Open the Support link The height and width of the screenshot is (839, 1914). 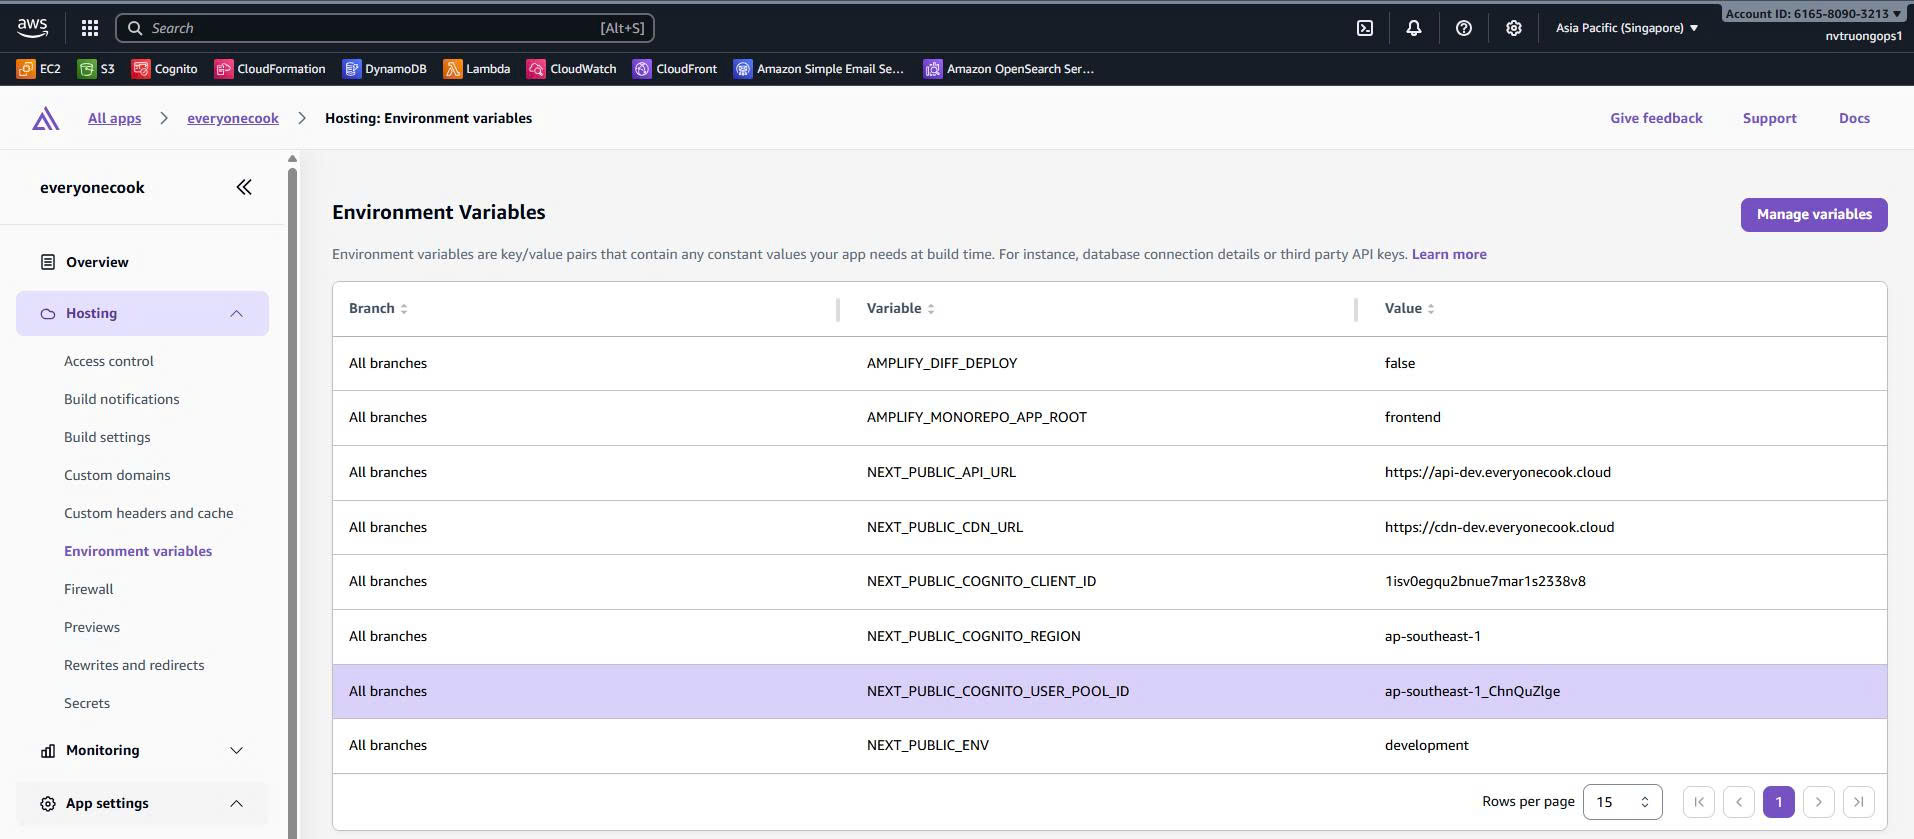pos(1769,118)
